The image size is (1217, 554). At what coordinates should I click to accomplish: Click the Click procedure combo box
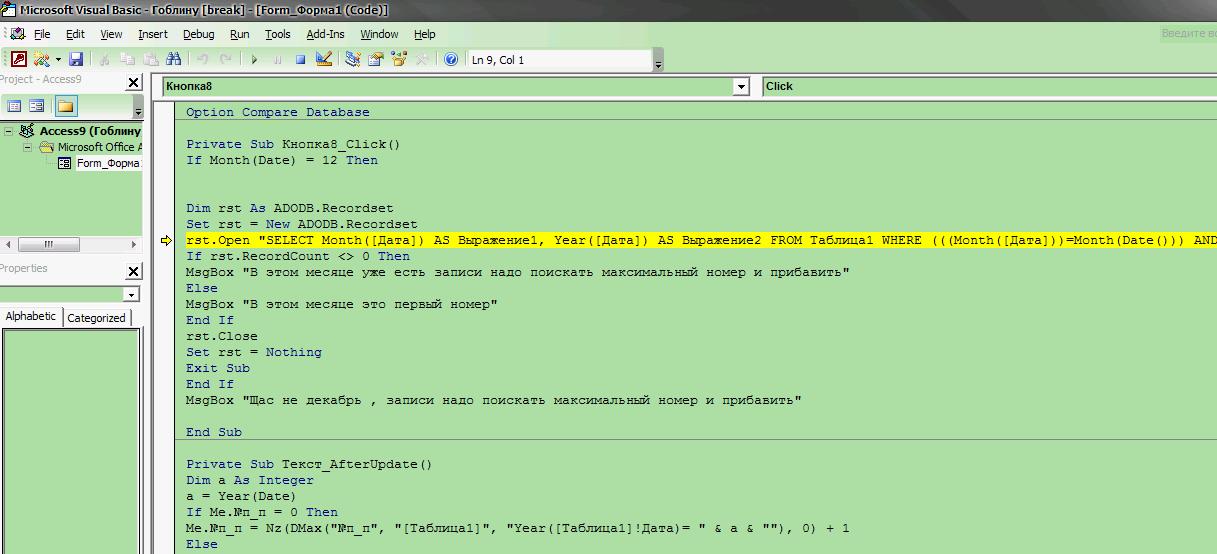point(989,86)
